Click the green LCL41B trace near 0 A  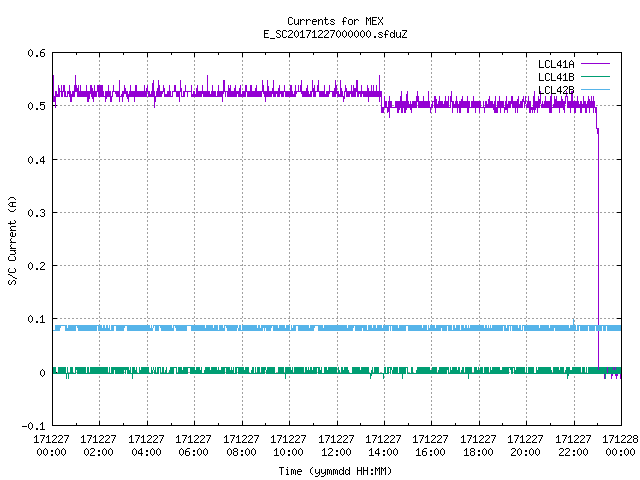point(337,371)
